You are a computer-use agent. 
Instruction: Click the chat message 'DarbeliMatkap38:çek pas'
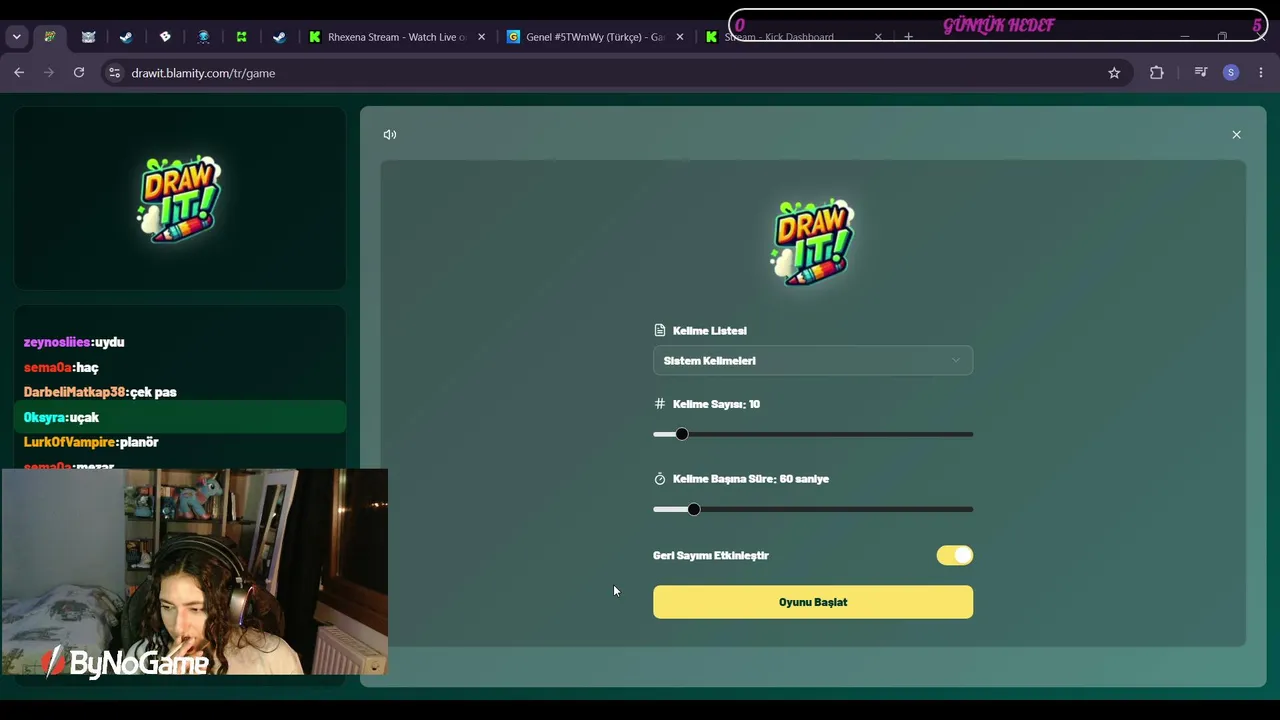tap(100, 392)
